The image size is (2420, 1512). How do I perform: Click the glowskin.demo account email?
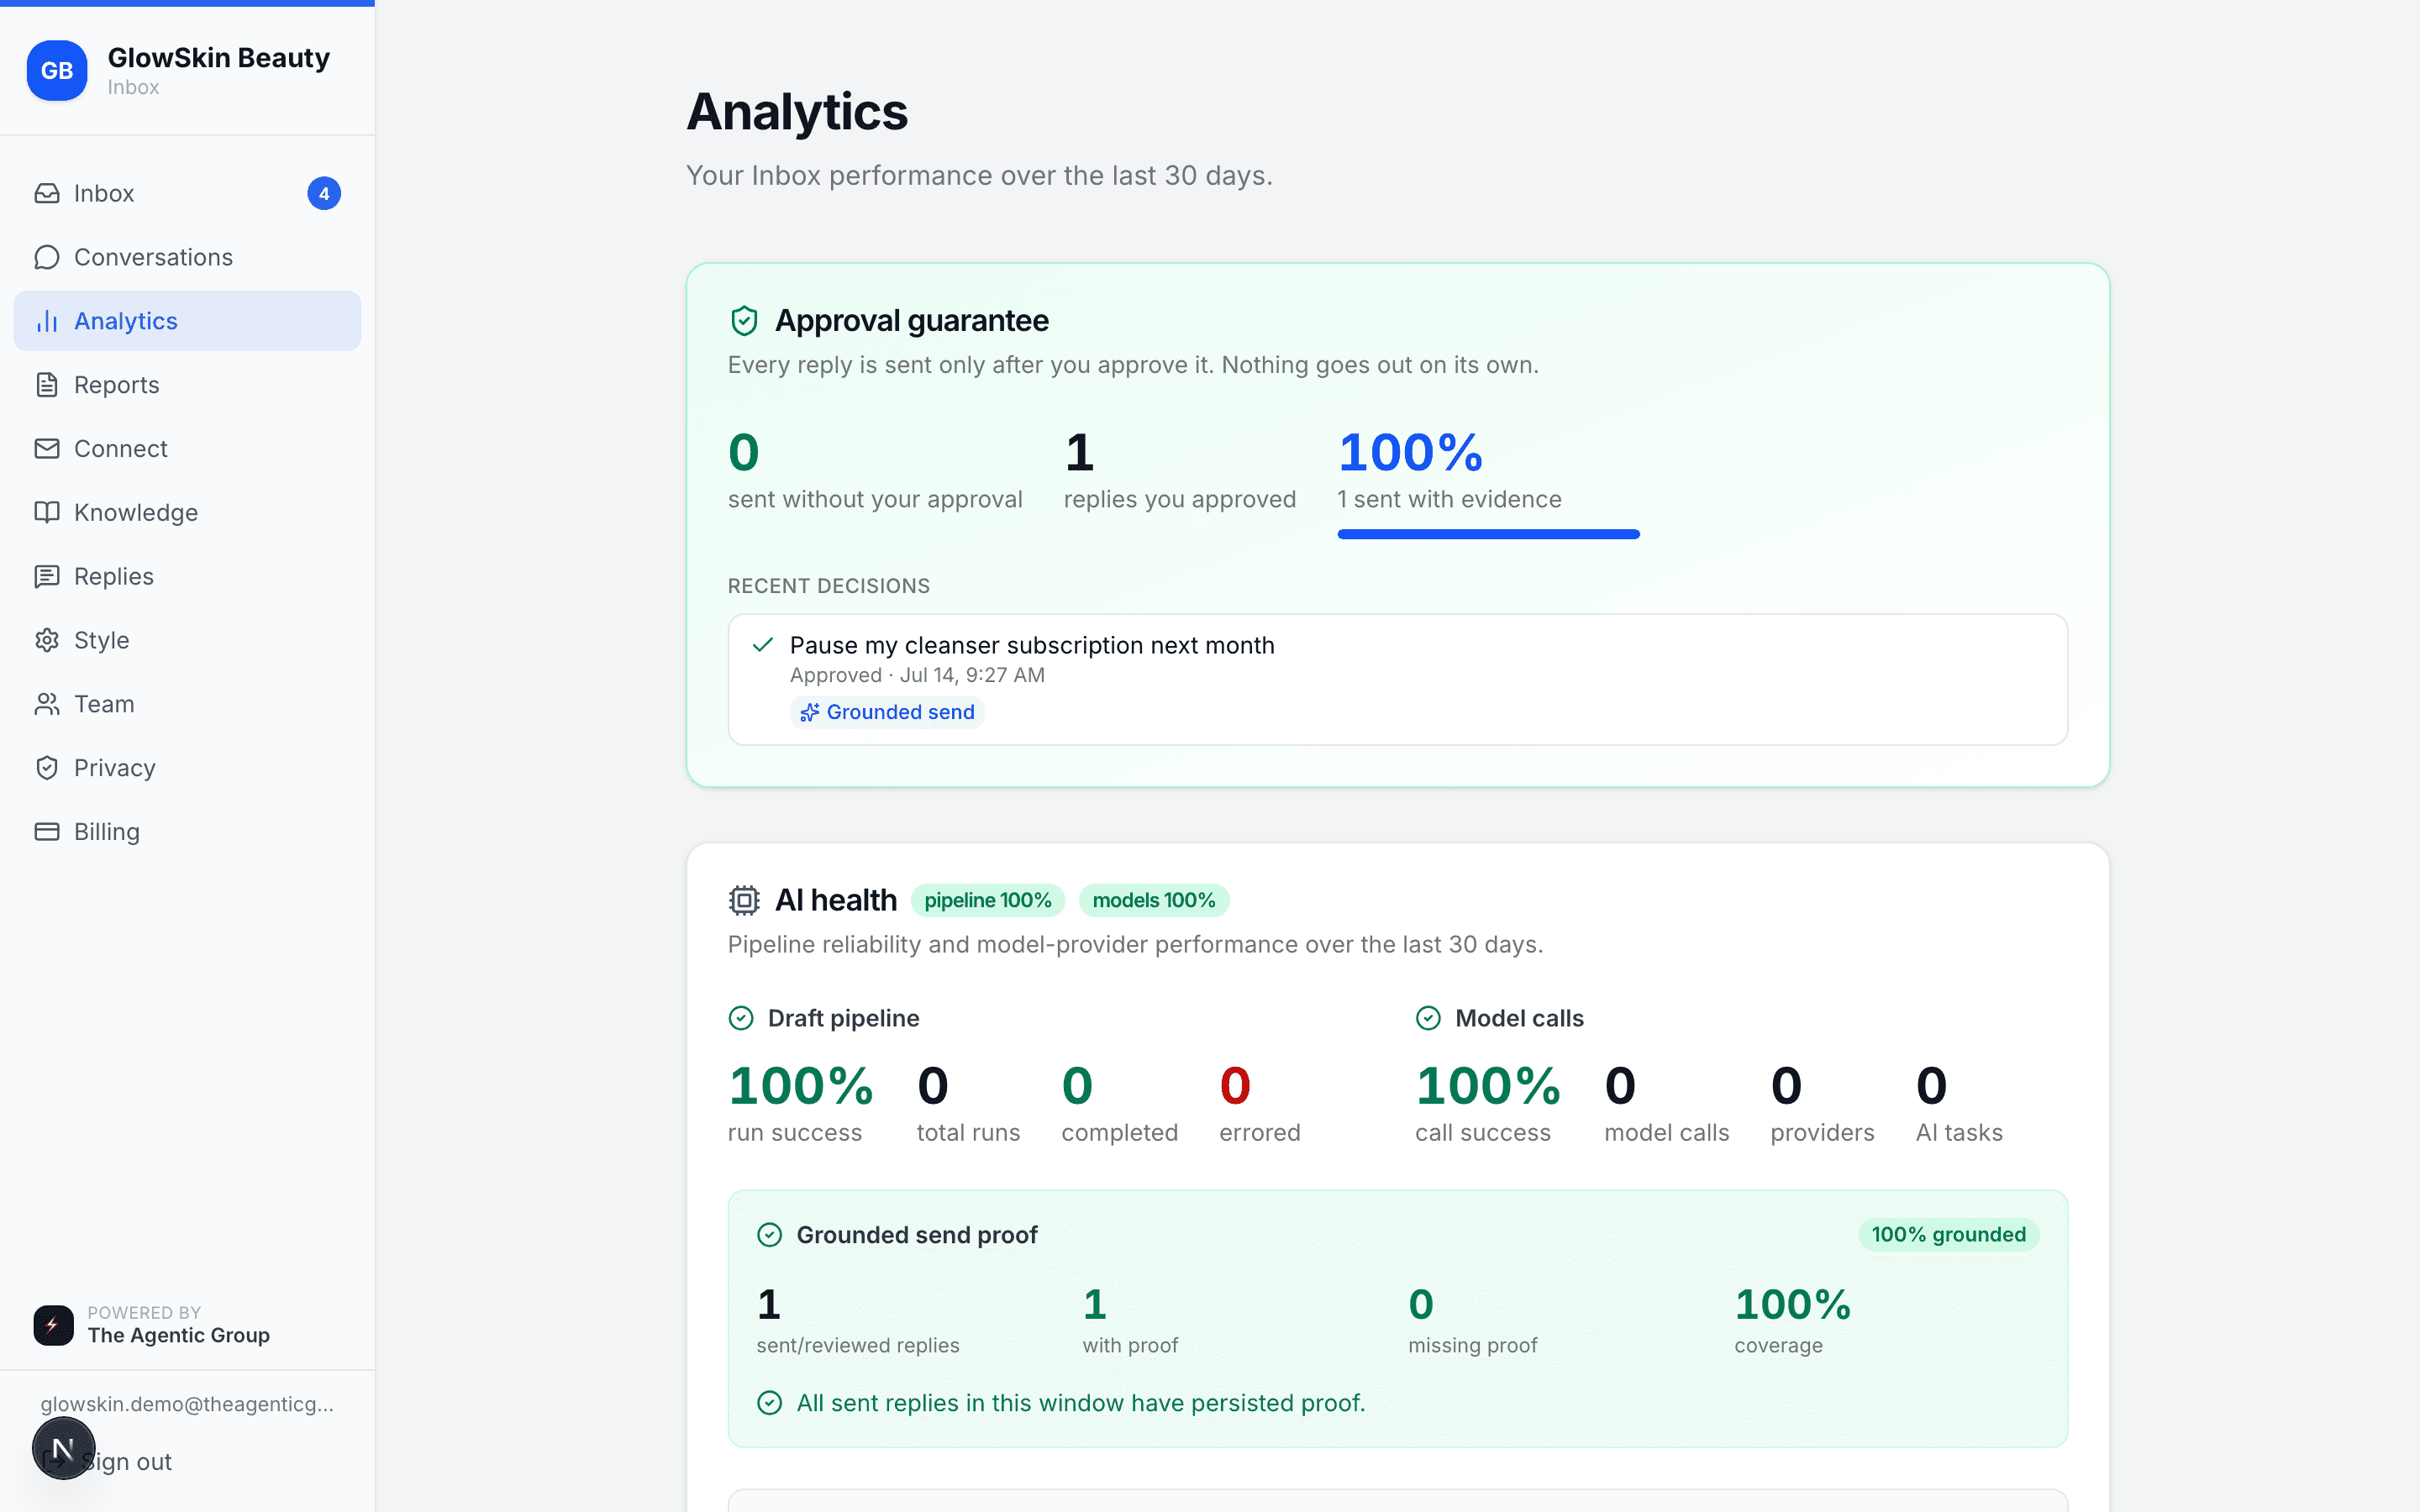click(187, 1404)
